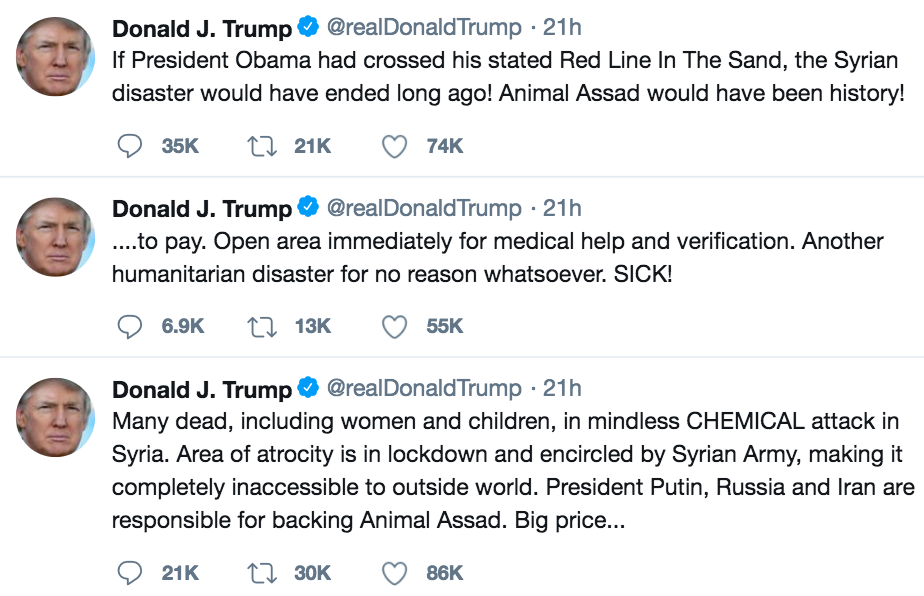This screenshot has width=924, height=596.
Task: Retweet the humanitarian disaster tweet
Action: (x=262, y=326)
